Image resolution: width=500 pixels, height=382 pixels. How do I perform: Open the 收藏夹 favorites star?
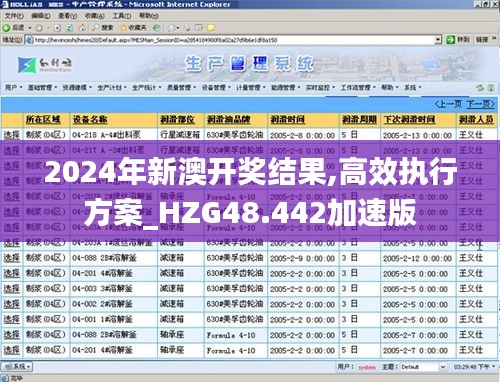[133, 28]
